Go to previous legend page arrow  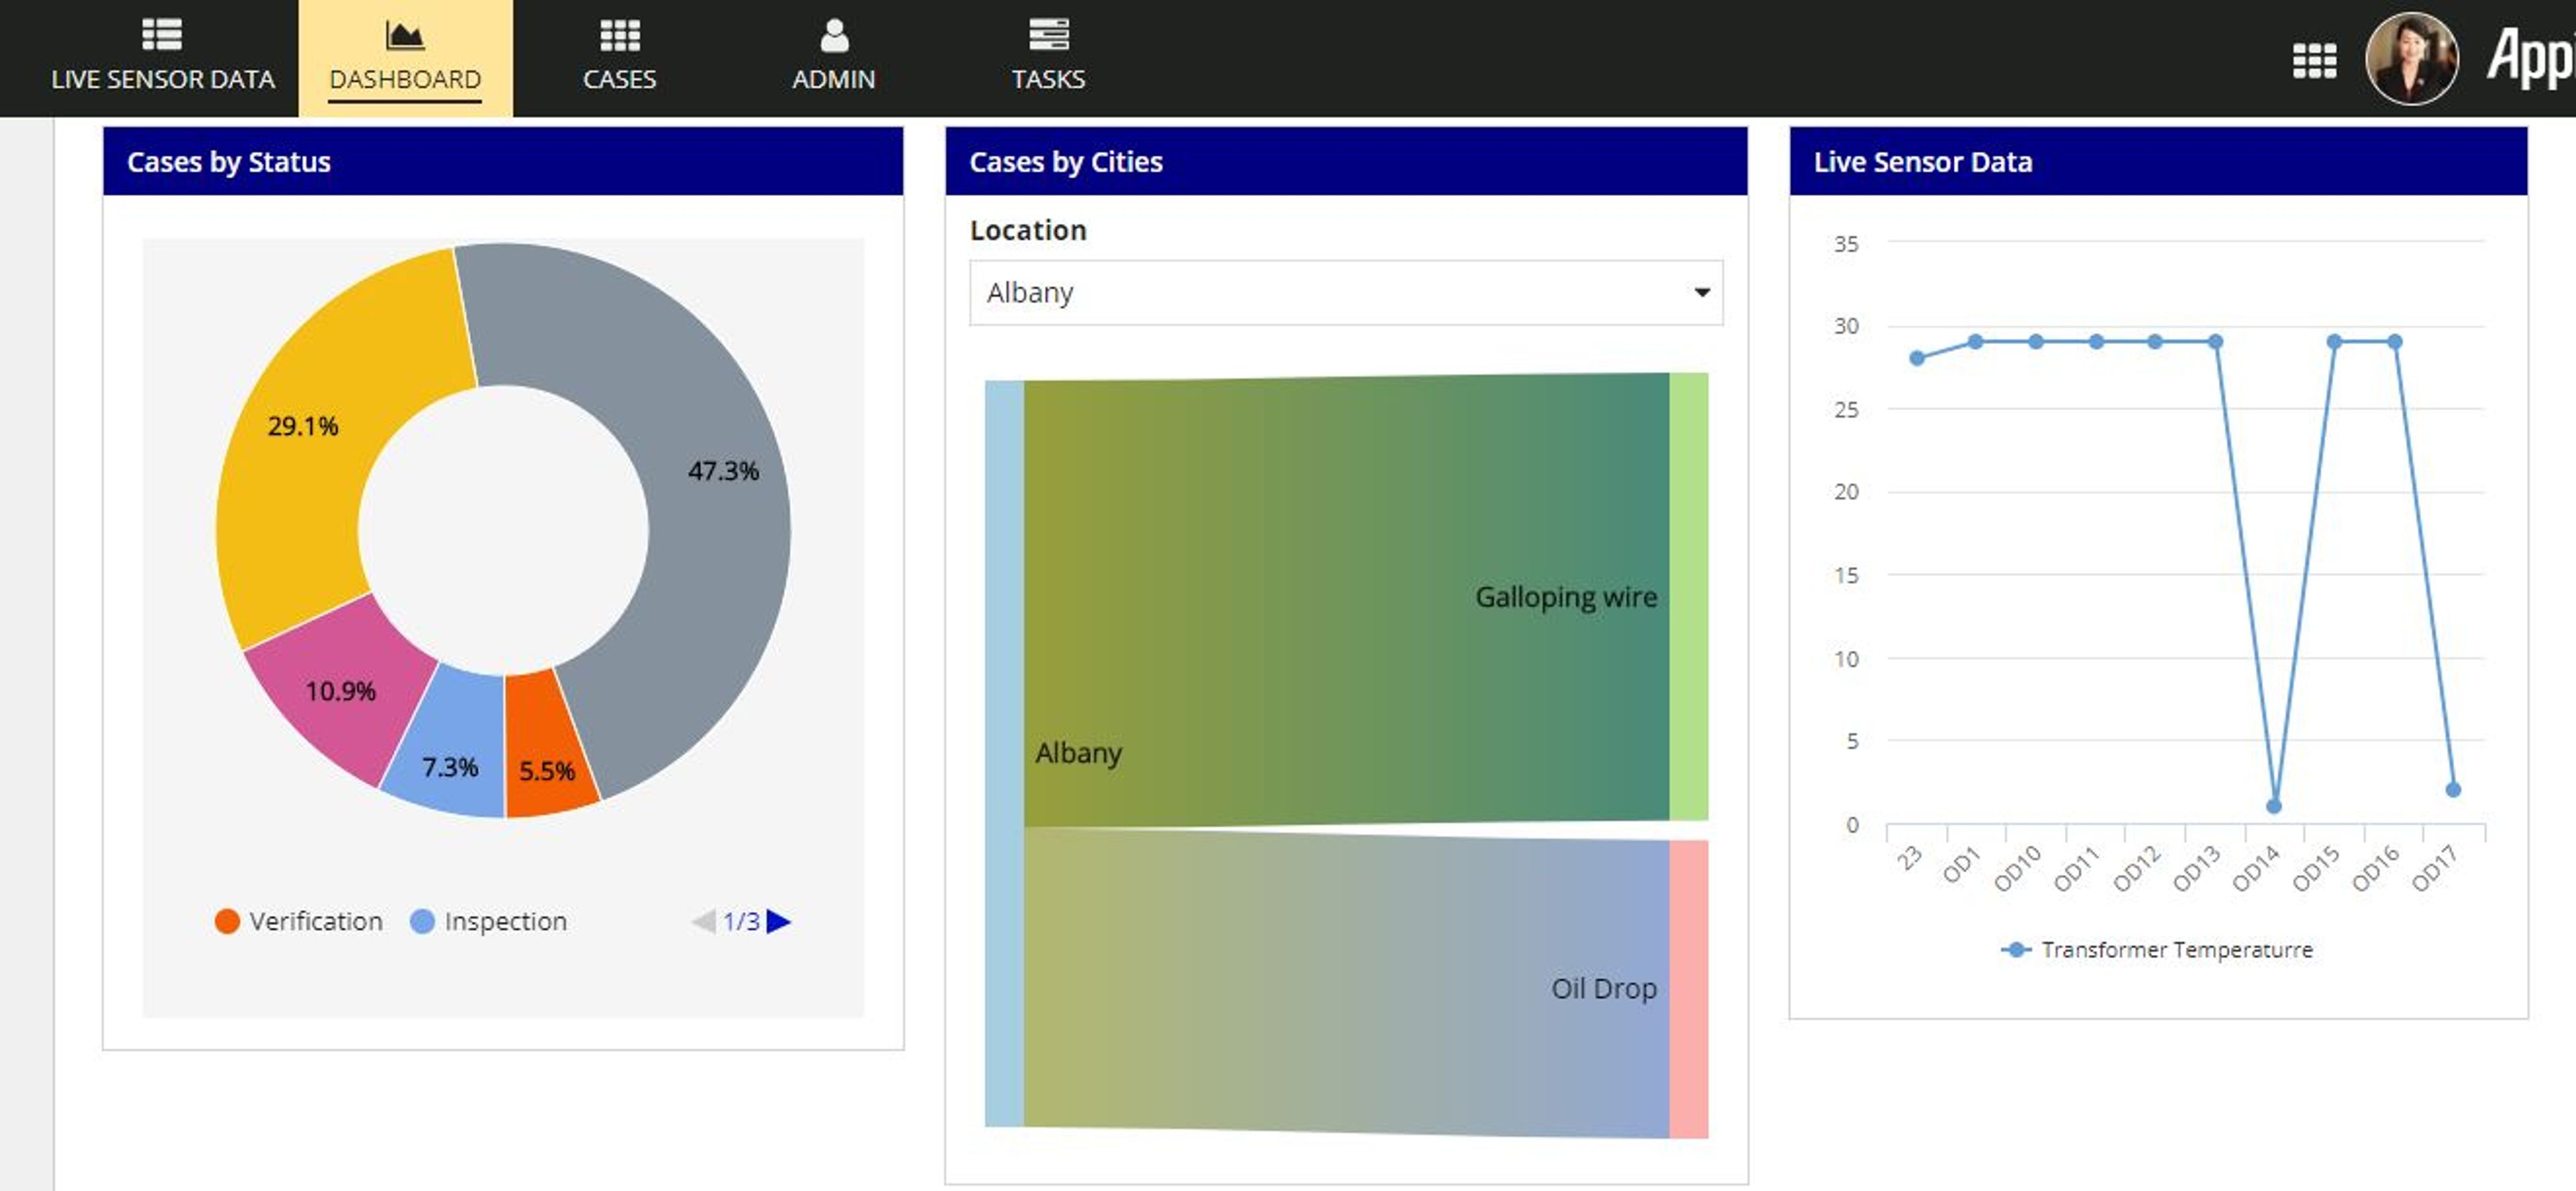(704, 921)
